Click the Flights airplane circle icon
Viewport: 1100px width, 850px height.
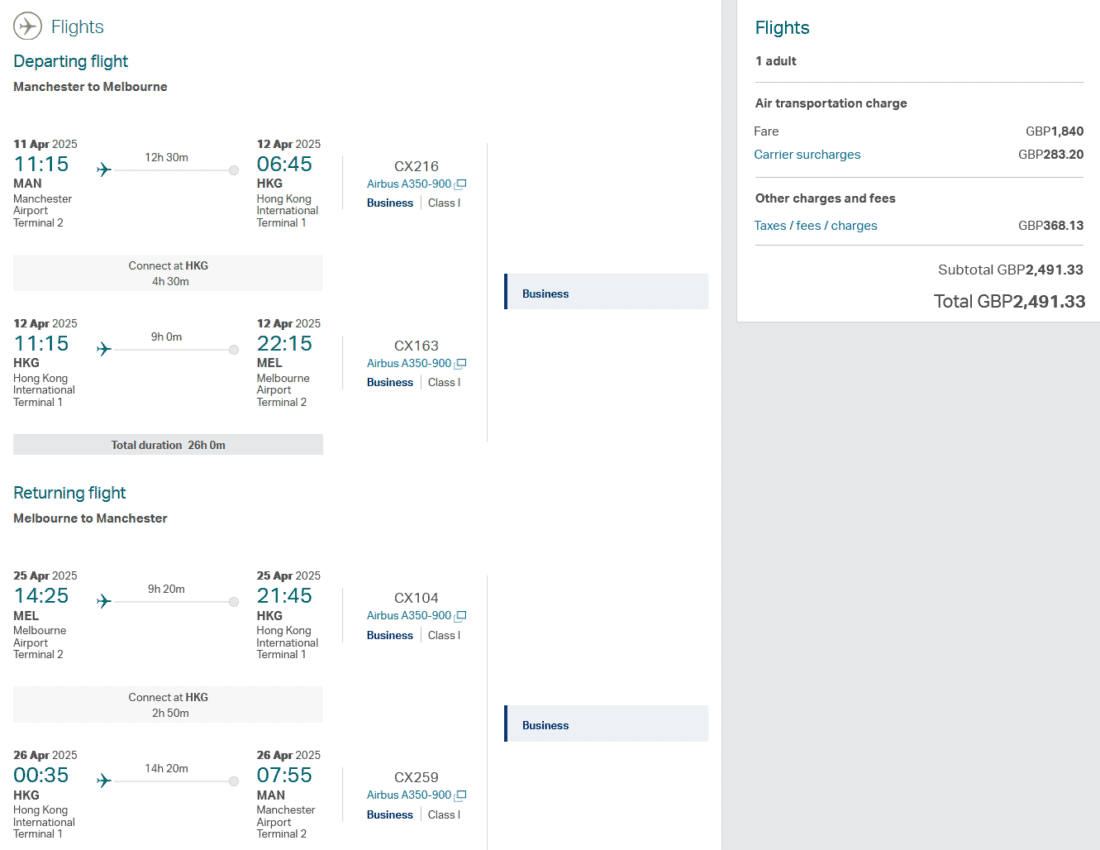click(x=28, y=26)
